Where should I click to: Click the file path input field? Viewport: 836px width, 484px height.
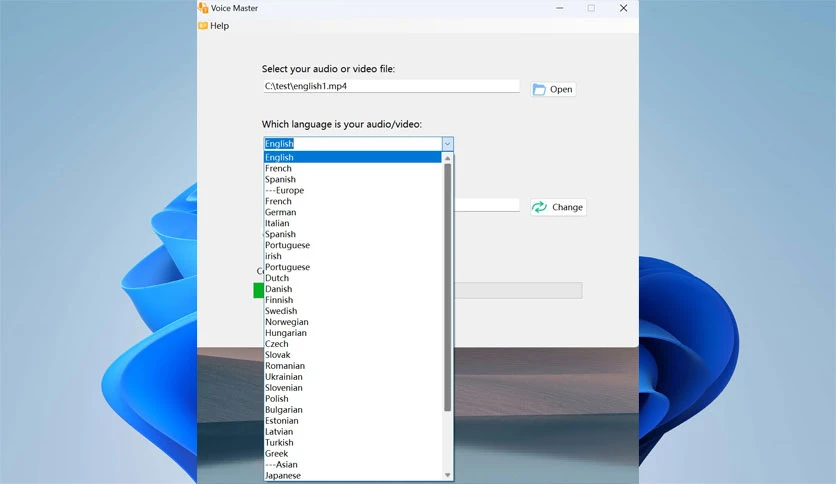pos(391,86)
